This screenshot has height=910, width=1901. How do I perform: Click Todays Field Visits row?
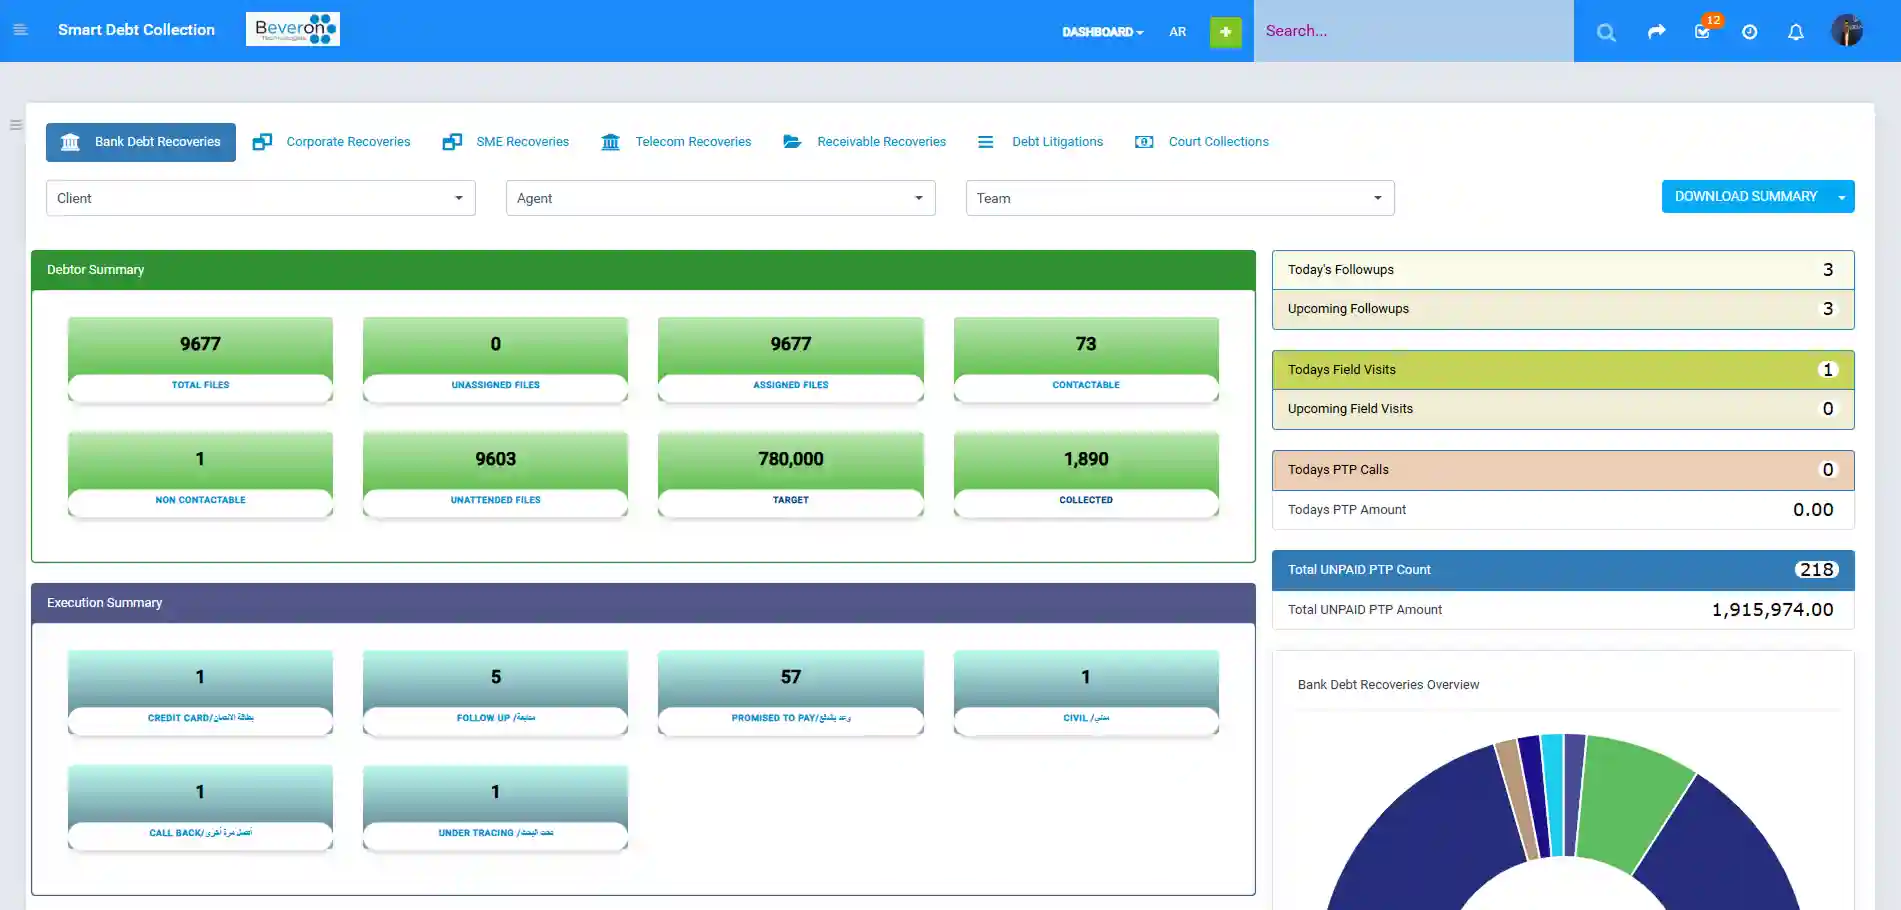click(x=1563, y=370)
